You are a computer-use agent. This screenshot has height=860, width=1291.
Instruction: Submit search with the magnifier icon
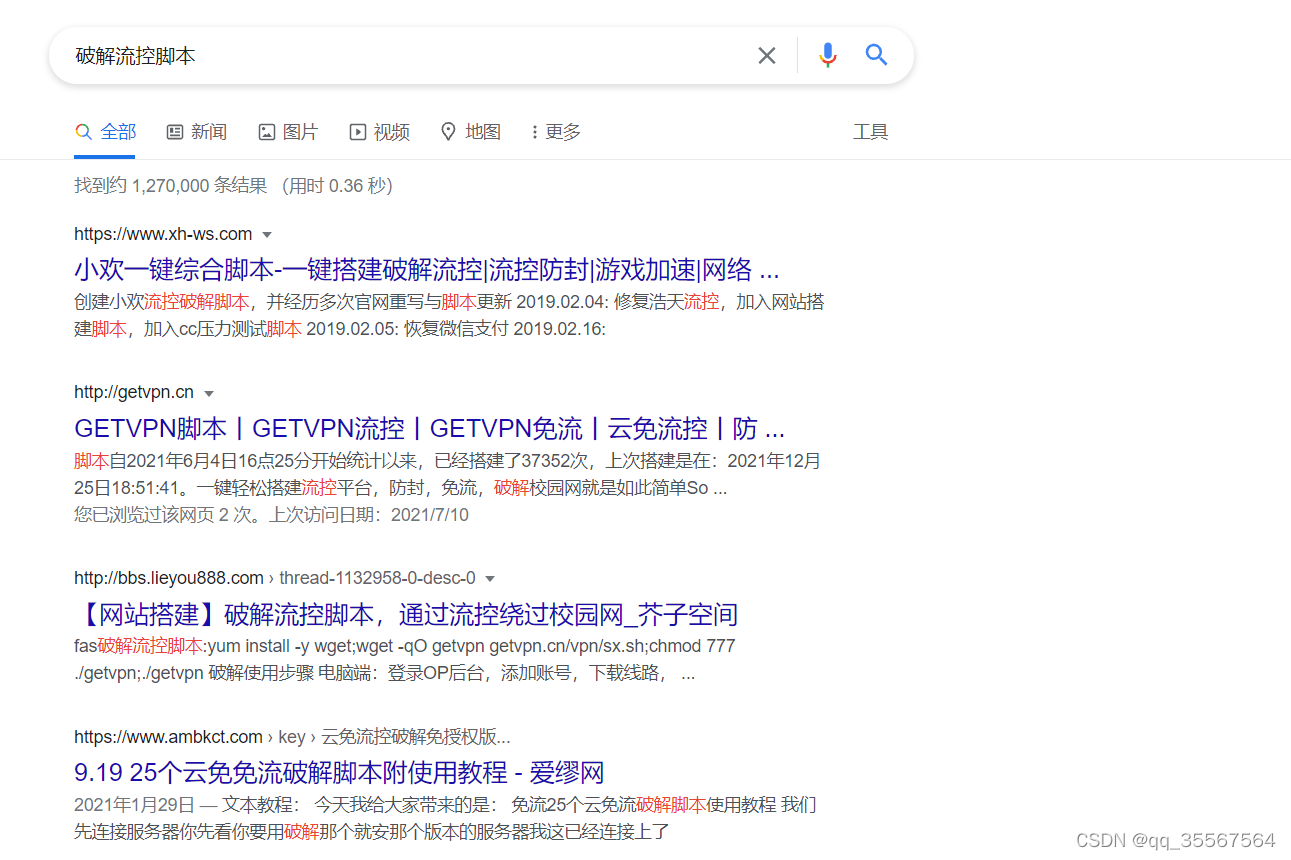(x=877, y=55)
